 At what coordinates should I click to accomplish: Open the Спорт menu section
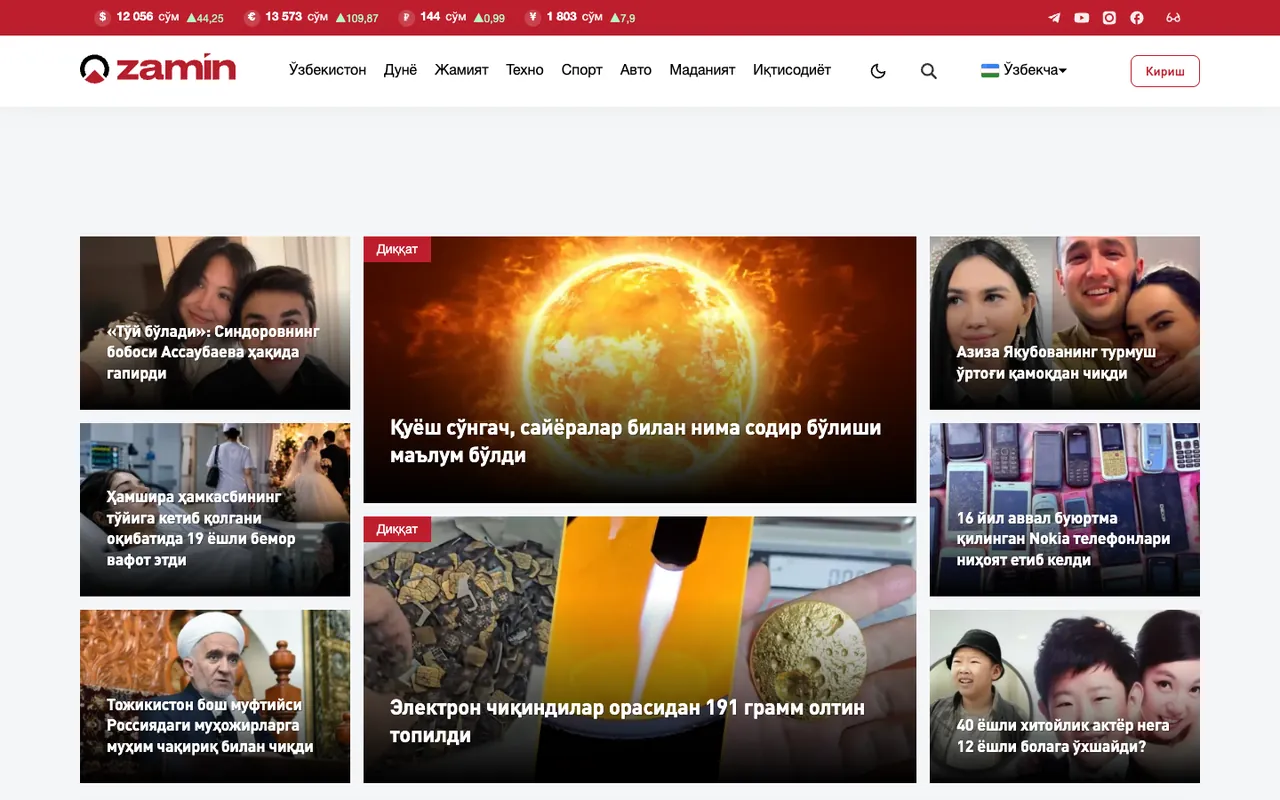click(x=582, y=70)
